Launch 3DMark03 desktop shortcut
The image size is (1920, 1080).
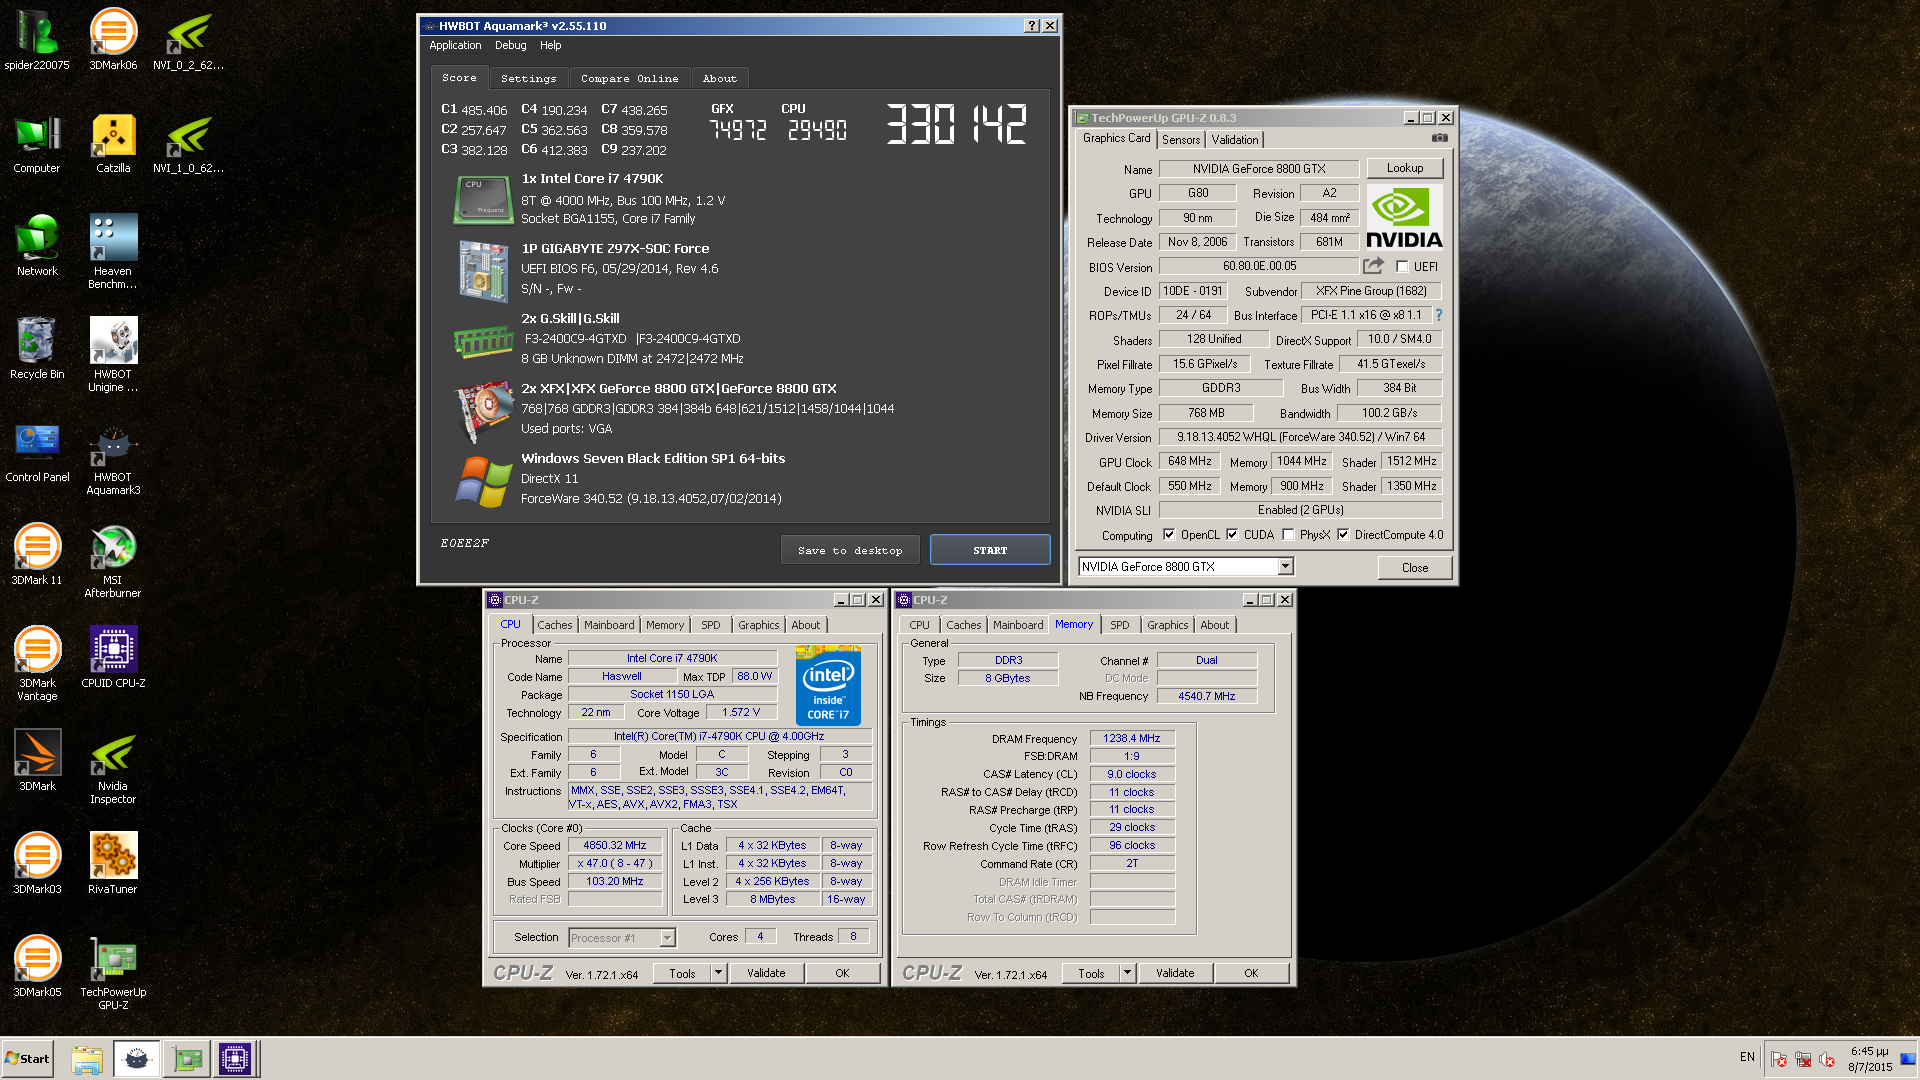(x=37, y=864)
